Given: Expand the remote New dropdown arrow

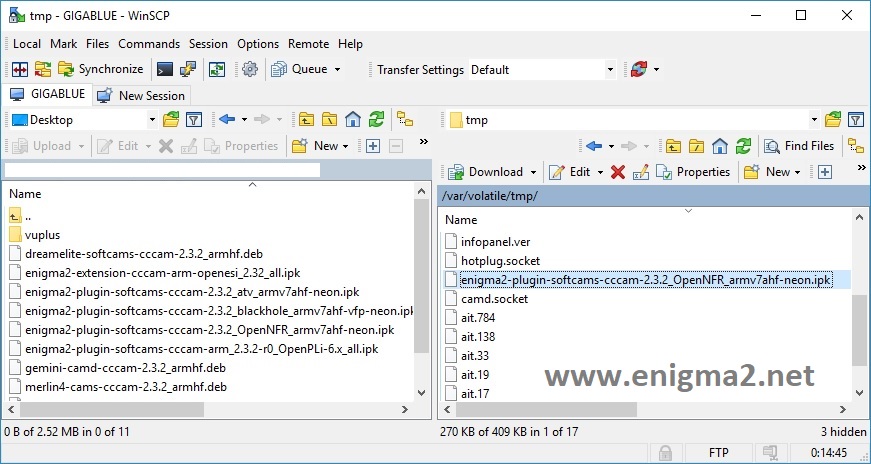Looking at the screenshot, I should (x=798, y=172).
